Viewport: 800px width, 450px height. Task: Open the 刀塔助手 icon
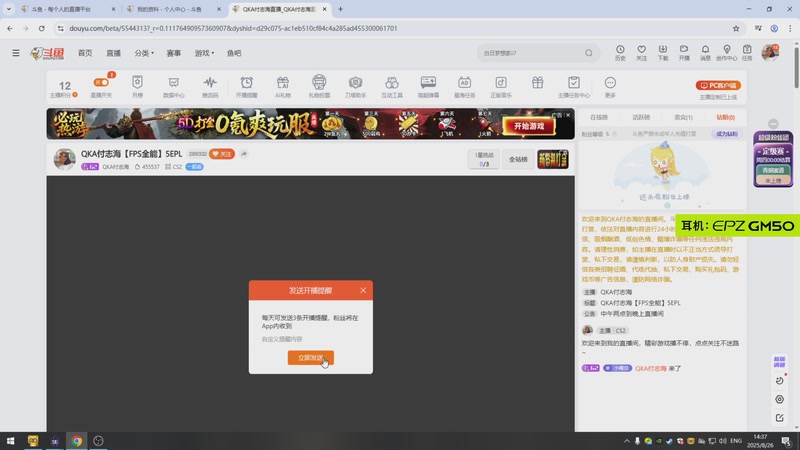coord(356,82)
